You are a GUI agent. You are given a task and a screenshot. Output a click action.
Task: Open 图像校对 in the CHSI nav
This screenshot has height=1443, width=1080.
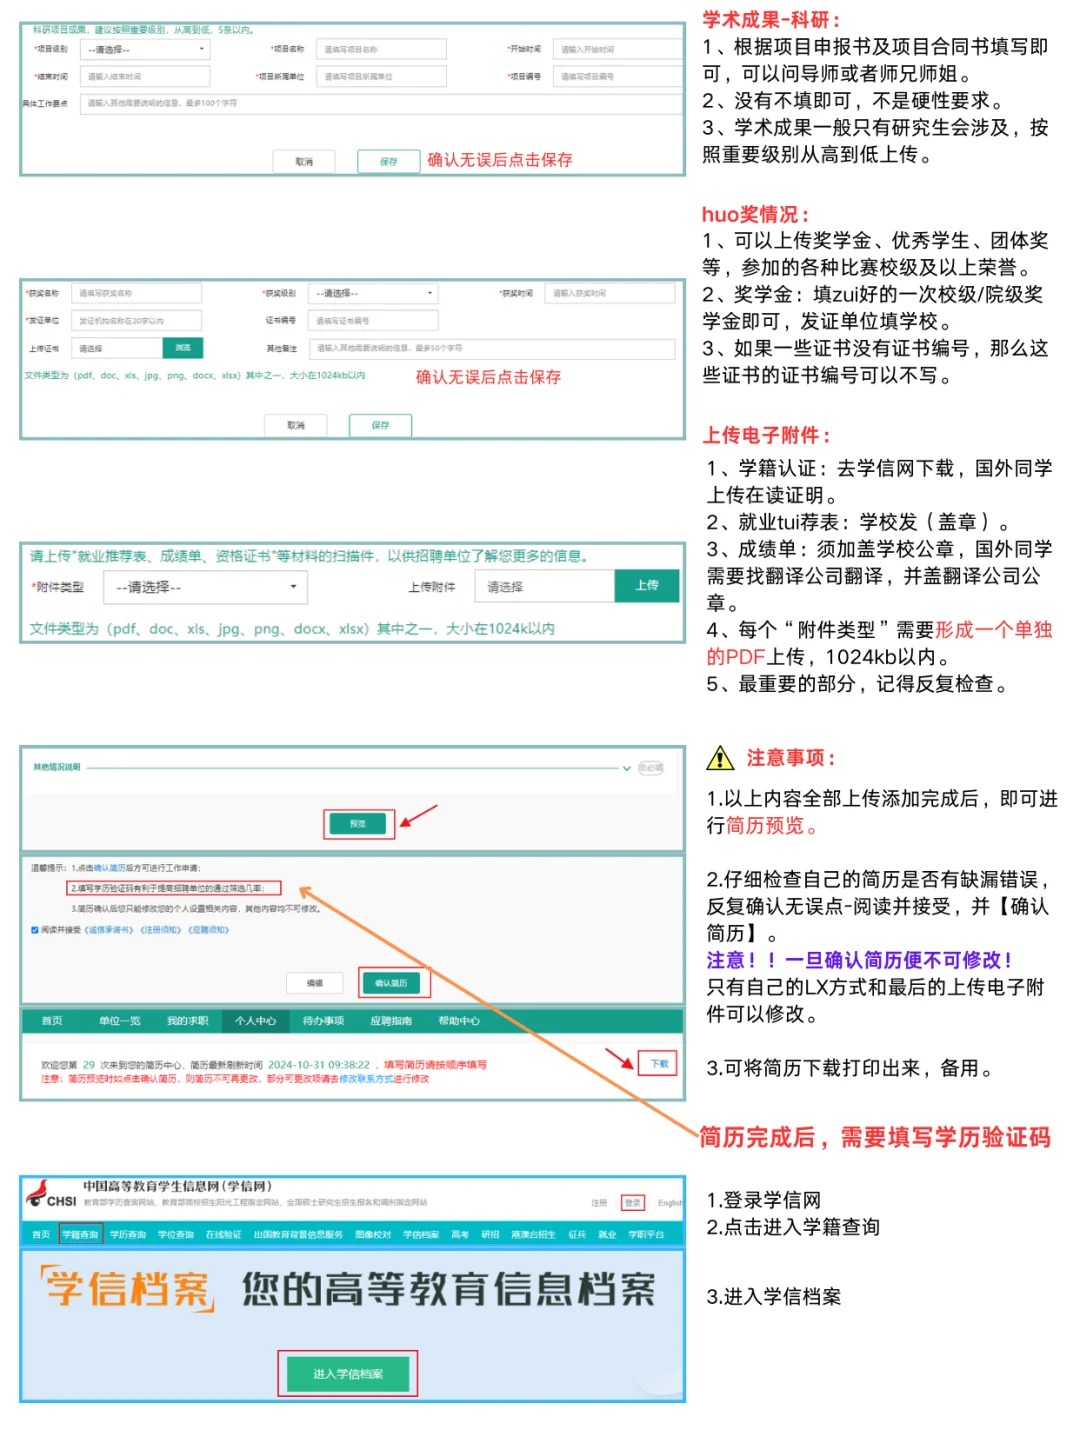coord(373,1235)
